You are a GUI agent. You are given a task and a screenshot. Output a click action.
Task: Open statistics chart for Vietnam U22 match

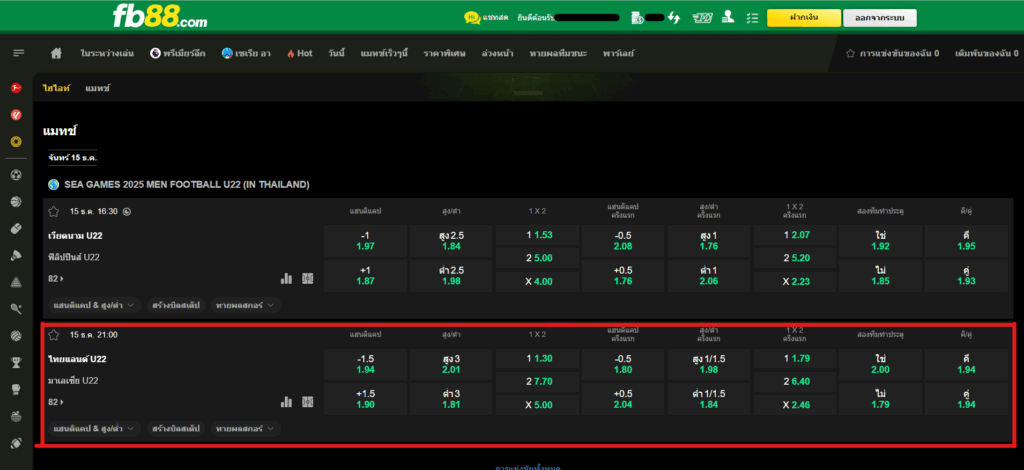click(286, 279)
